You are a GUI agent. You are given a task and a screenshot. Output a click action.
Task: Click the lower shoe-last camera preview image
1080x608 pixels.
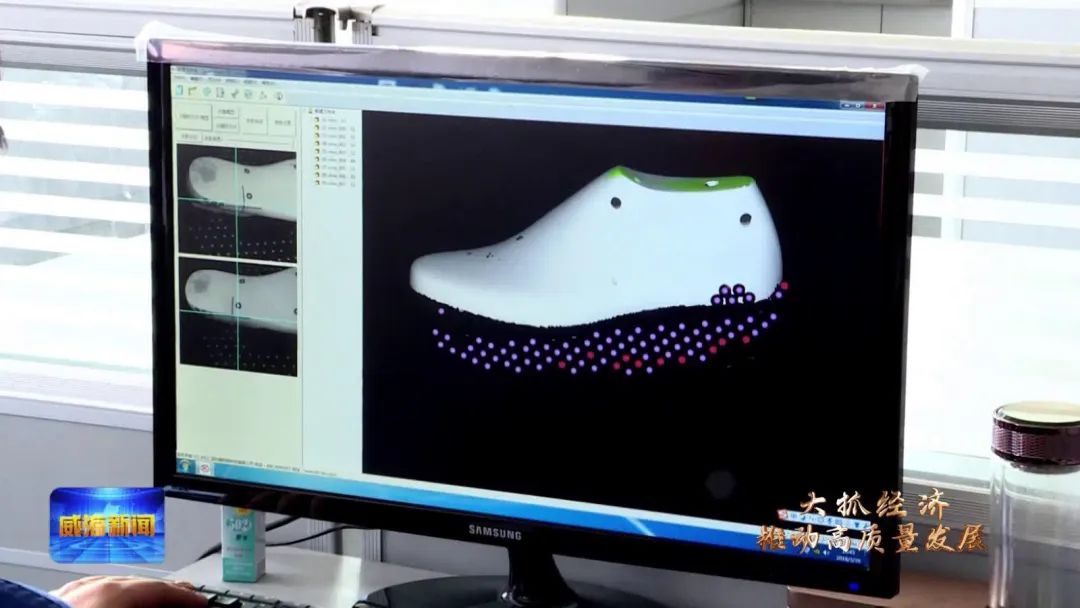pyautogui.click(x=238, y=317)
